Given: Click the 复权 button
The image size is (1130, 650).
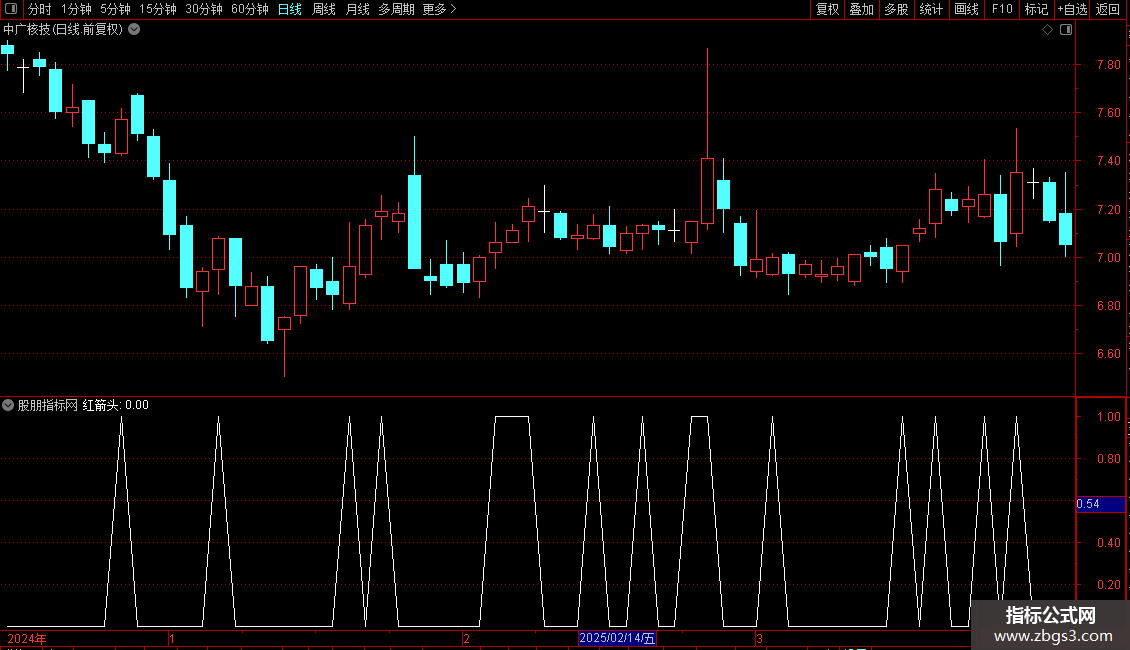Looking at the screenshot, I should coord(827,9).
